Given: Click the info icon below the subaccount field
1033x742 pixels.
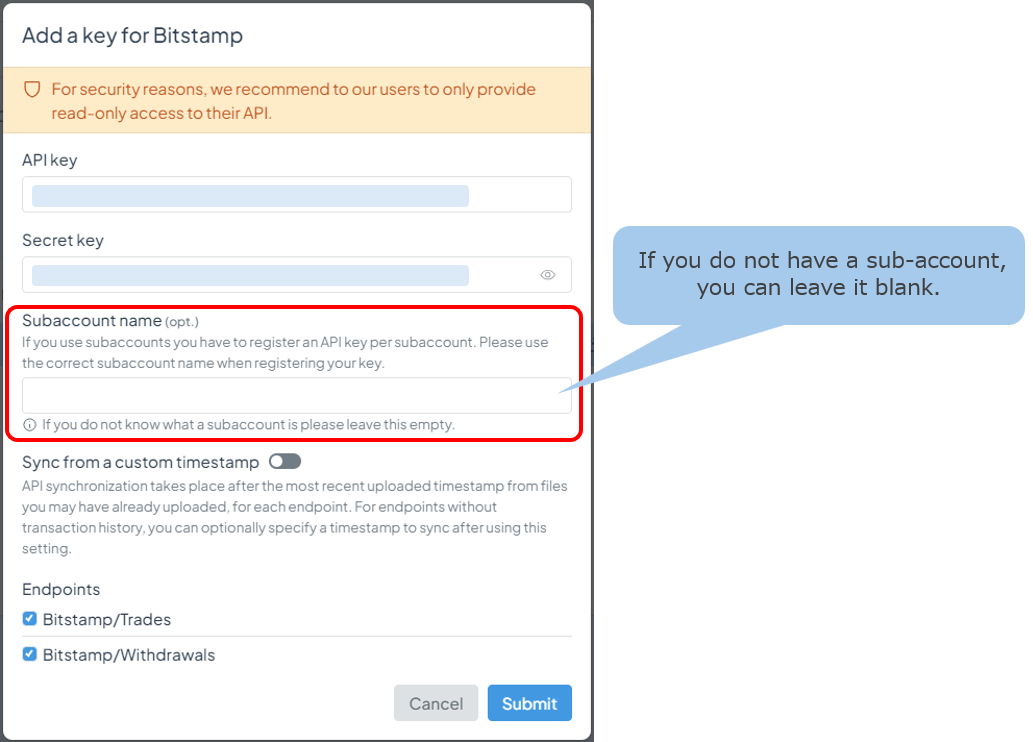Looking at the screenshot, I should tap(30, 425).
